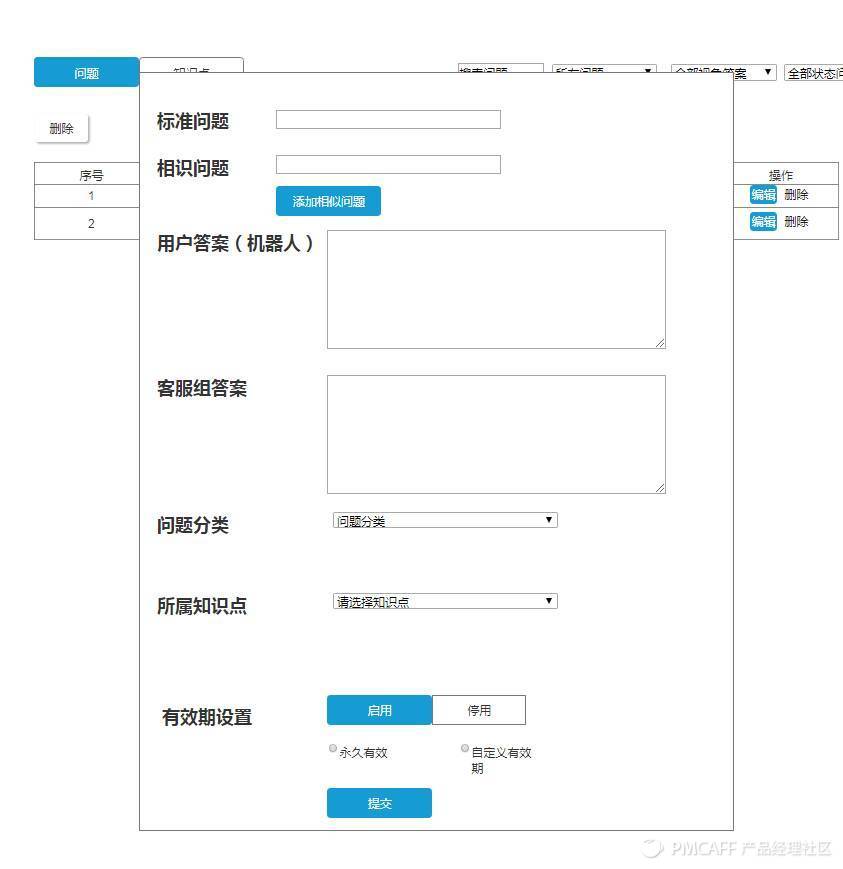Open the 问题分类 dropdown
The image size is (843, 869).
(x=444, y=520)
